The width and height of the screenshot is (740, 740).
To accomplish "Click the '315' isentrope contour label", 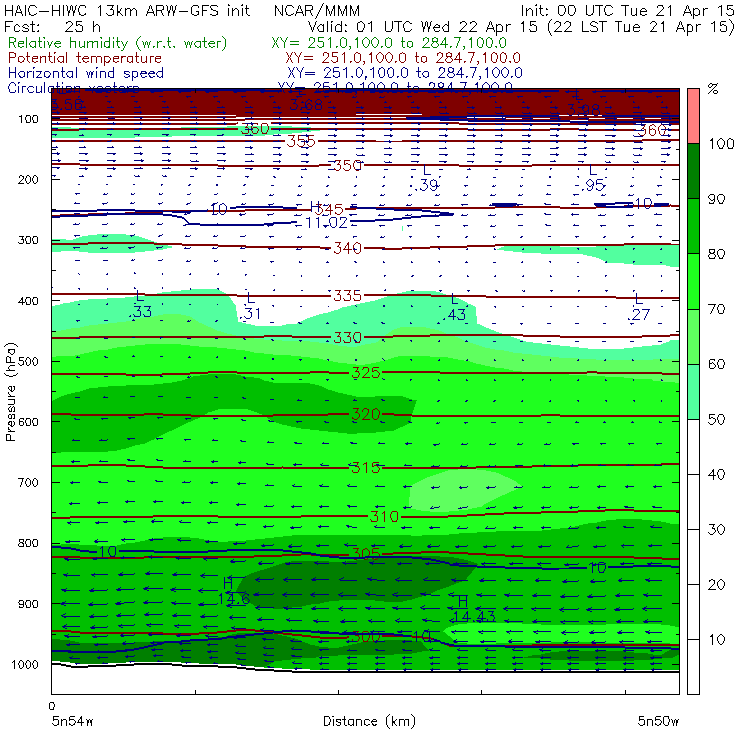I will [366, 467].
